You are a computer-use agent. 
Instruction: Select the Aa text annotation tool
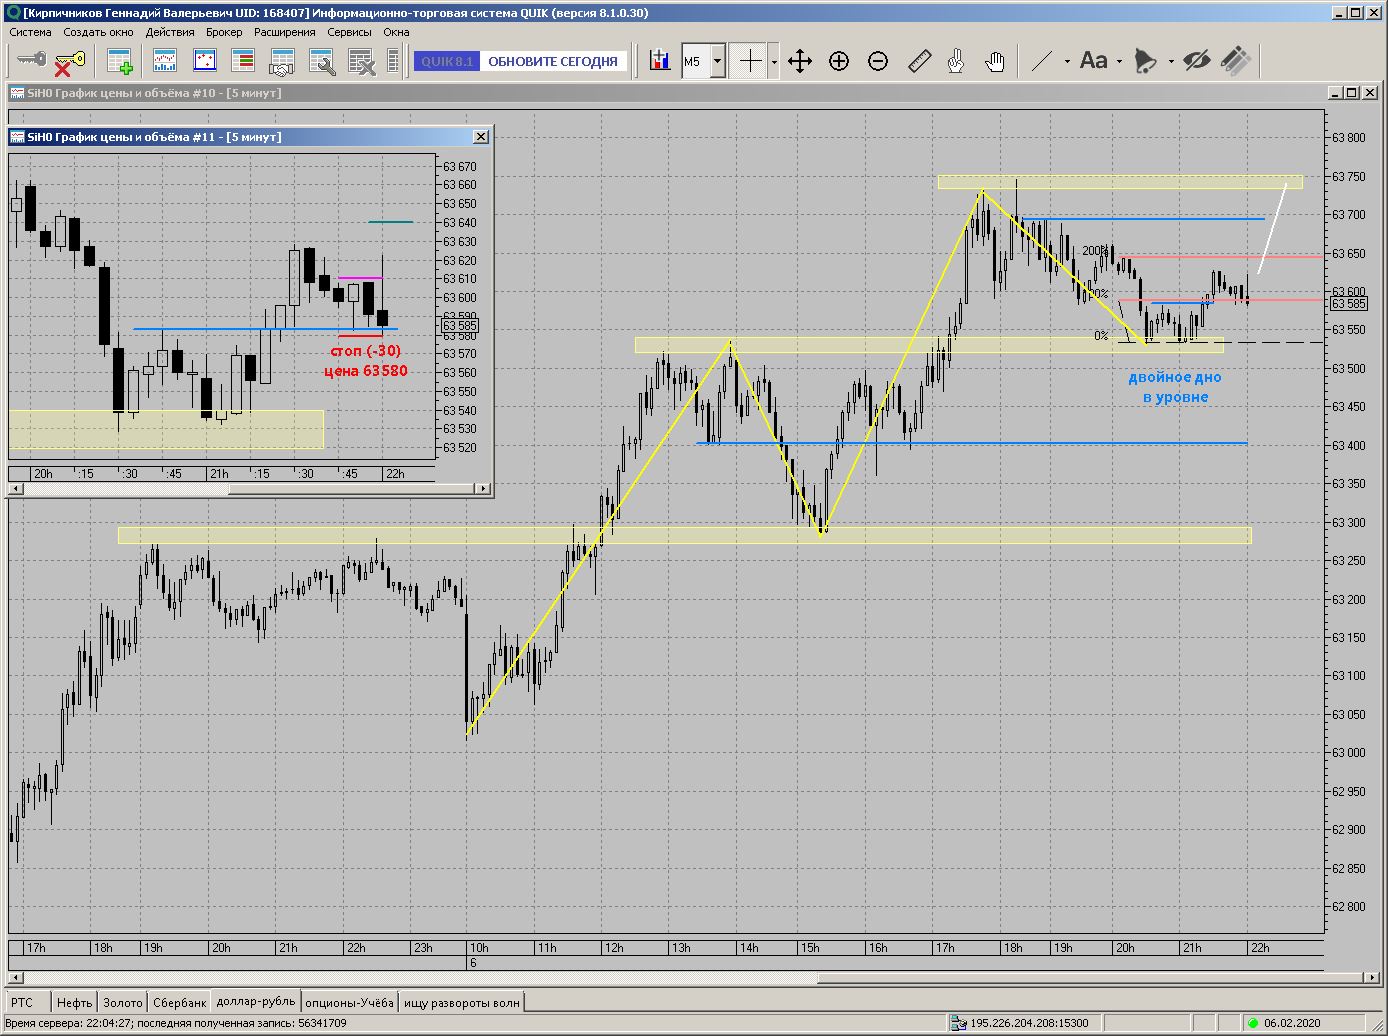click(1094, 61)
